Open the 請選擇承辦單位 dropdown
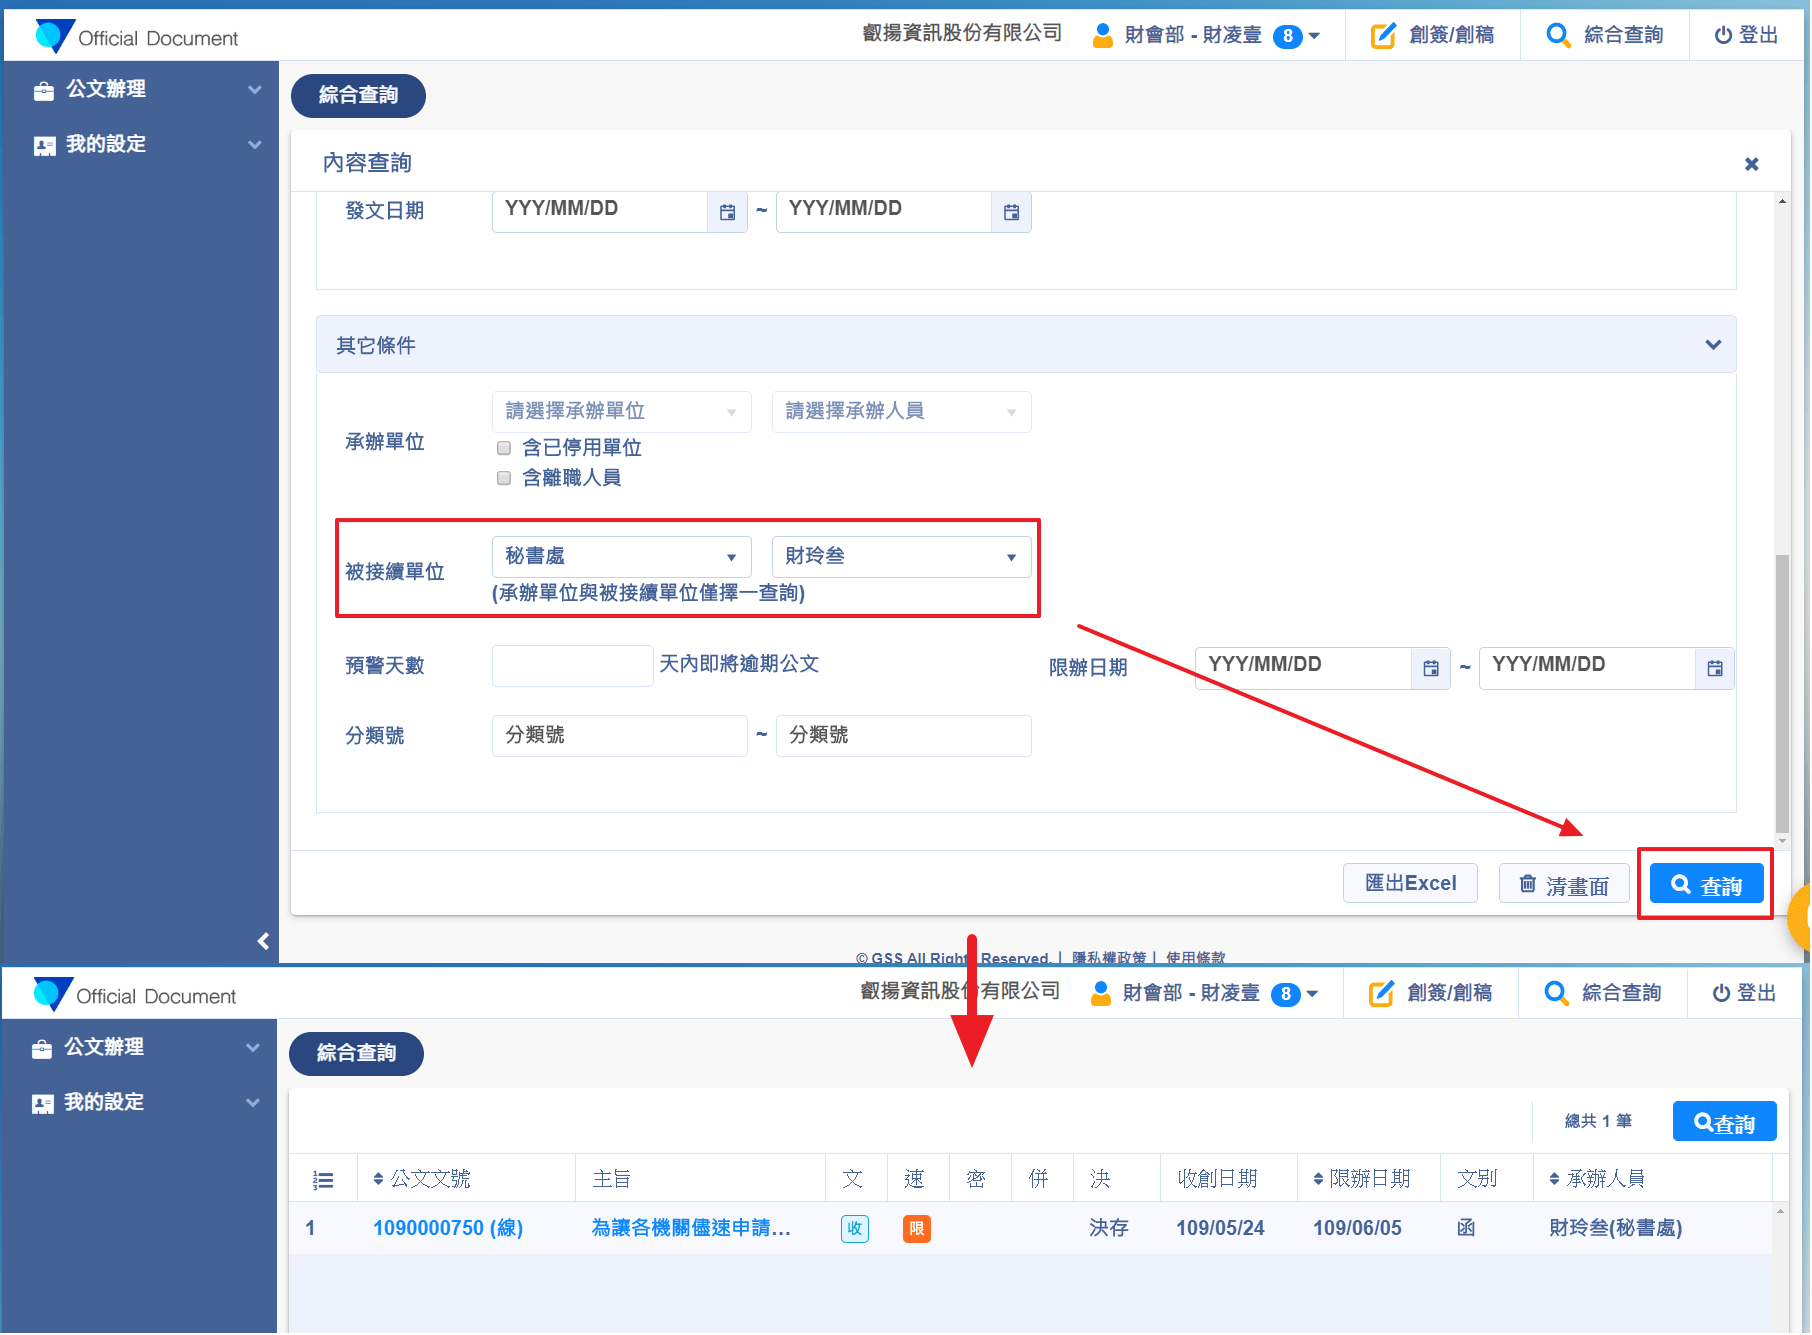This screenshot has width=1812, height=1335. coord(621,412)
